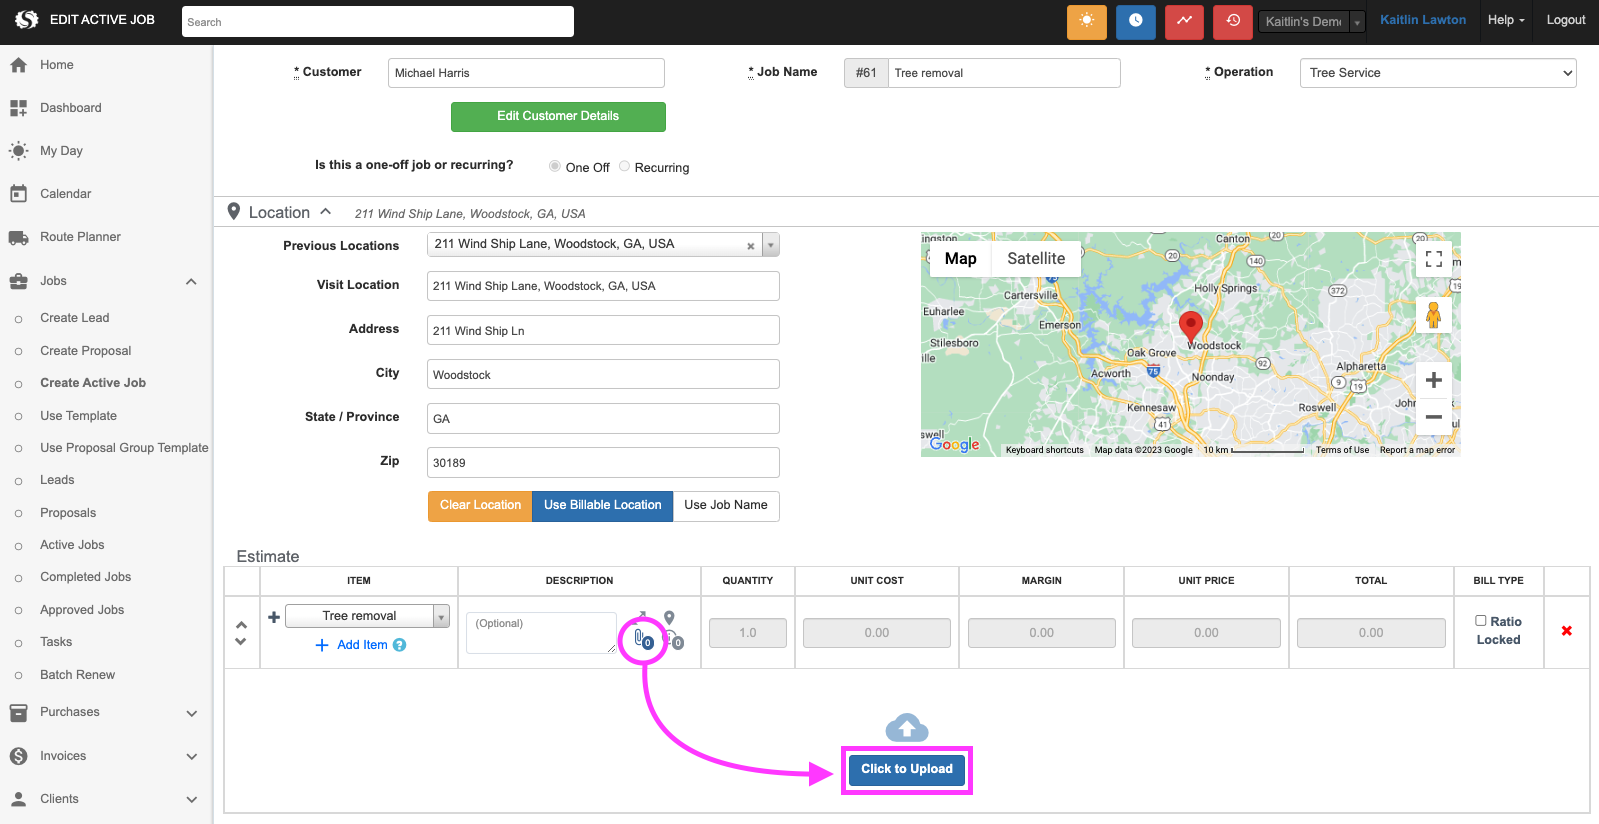Enter fullscreen on the map

pyautogui.click(x=1433, y=259)
